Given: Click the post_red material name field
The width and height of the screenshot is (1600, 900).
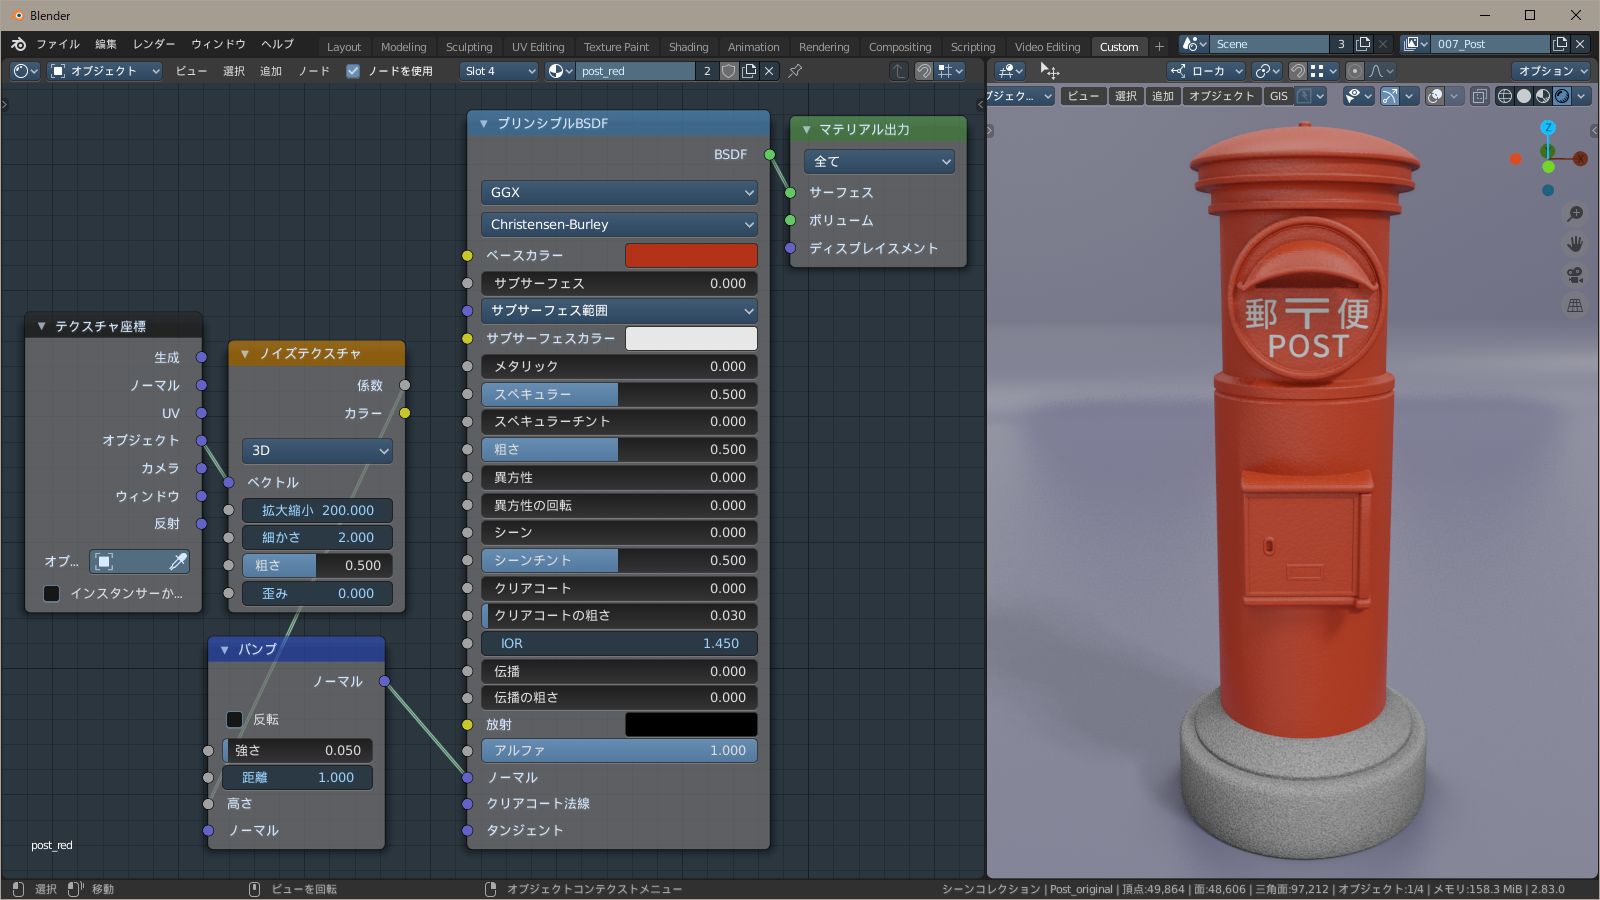Looking at the screenshot, I should (x=636, y=71).
